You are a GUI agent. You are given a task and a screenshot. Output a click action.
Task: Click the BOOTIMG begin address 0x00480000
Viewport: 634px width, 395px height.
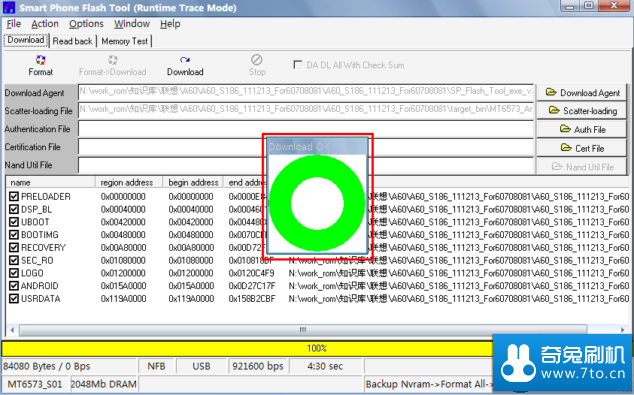pyautogui.click(x=191, y=235)
